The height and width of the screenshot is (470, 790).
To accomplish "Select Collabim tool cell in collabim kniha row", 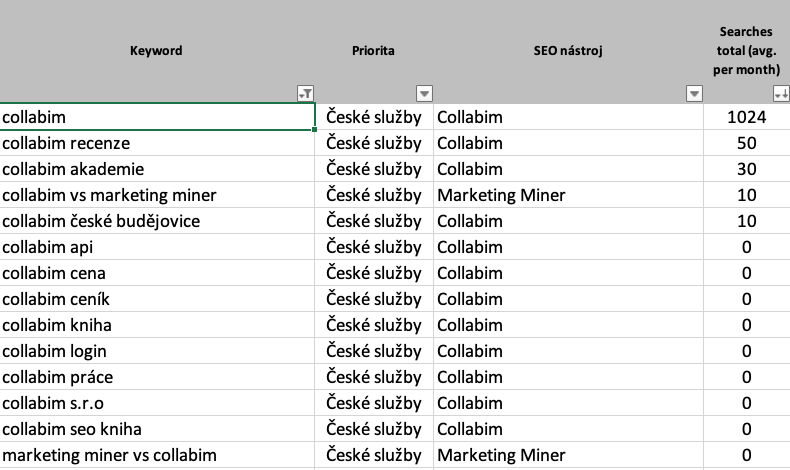I will [568, 325].
